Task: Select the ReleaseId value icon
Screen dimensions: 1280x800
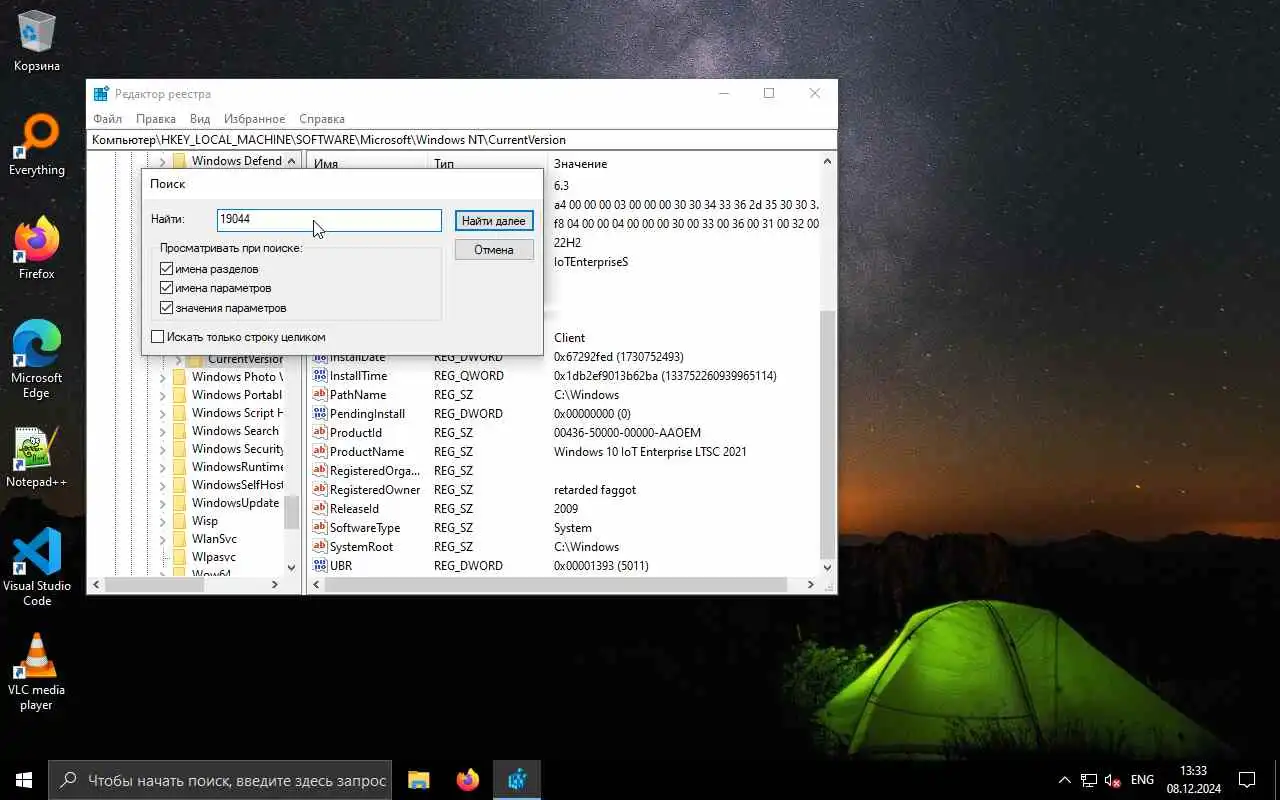Action: [320, 509]
